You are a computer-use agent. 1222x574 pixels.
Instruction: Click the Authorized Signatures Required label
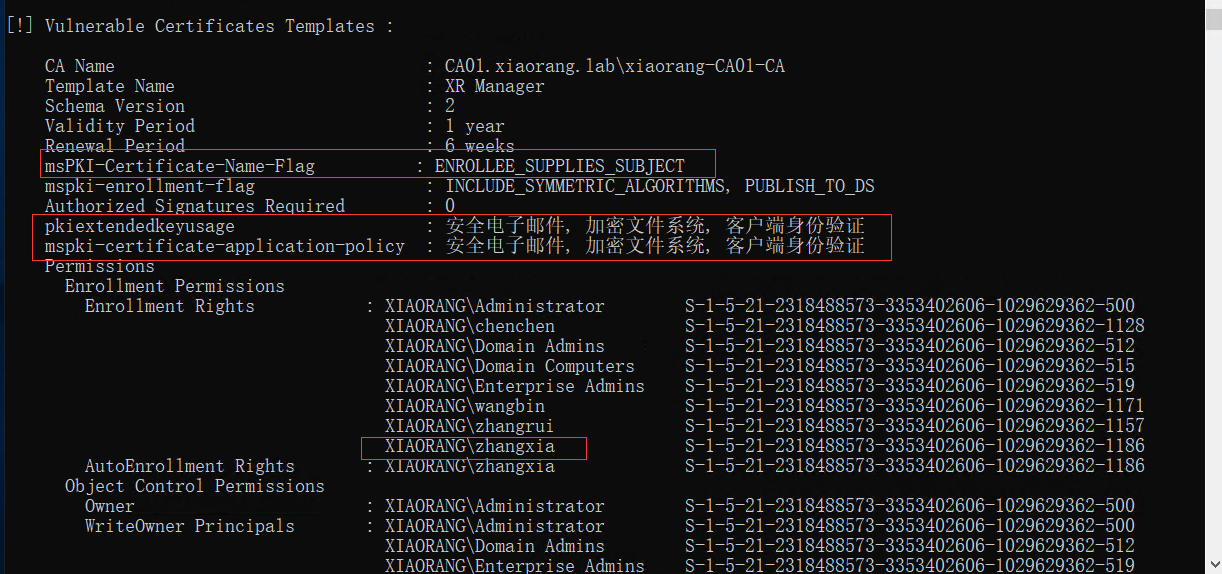tap(194, 206)
